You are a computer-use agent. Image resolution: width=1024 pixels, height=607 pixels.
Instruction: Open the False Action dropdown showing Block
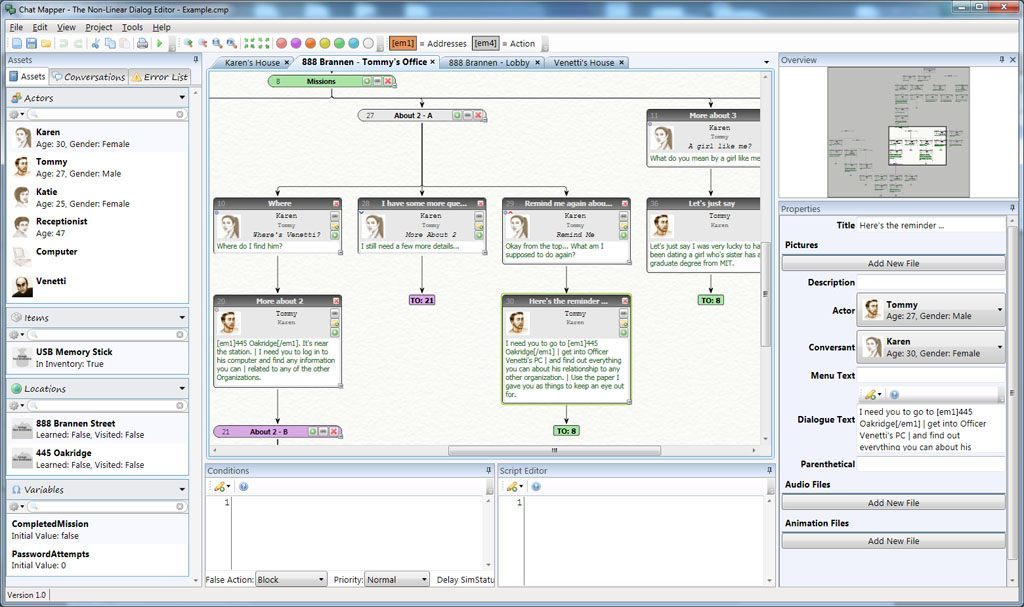tap(291, 579)
